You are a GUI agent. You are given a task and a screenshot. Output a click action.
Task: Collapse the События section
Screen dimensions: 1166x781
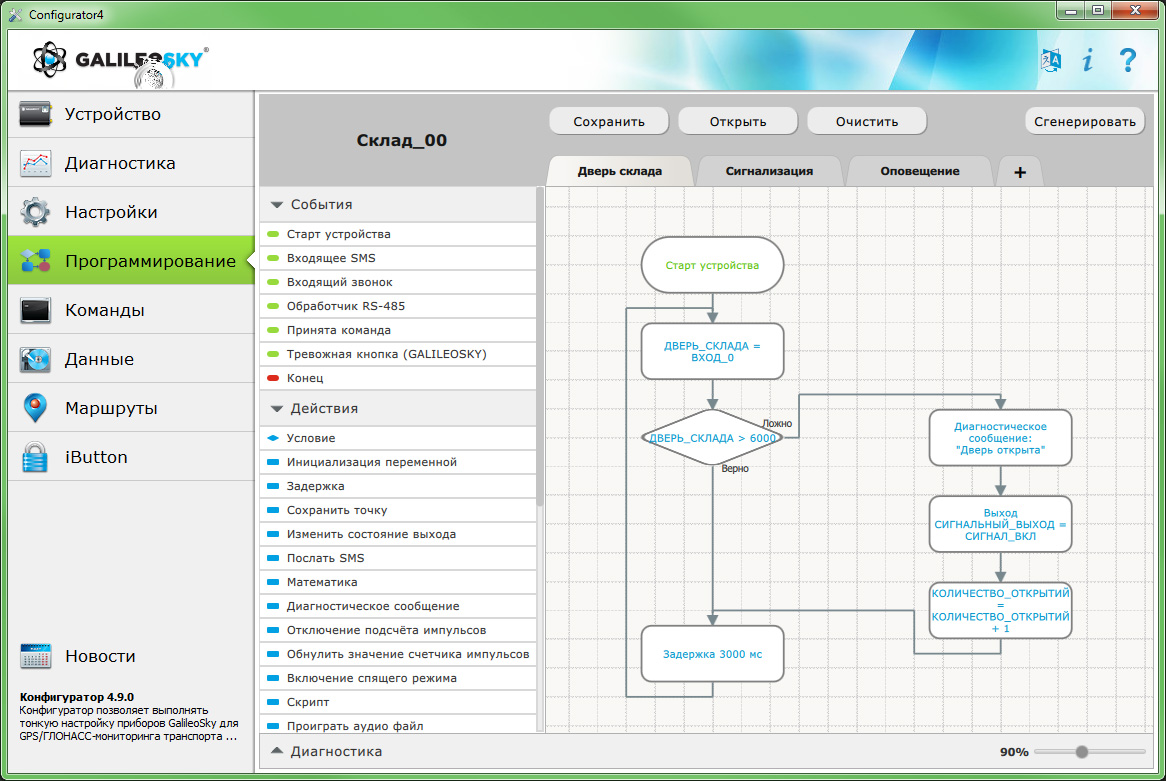coord(277,205)
